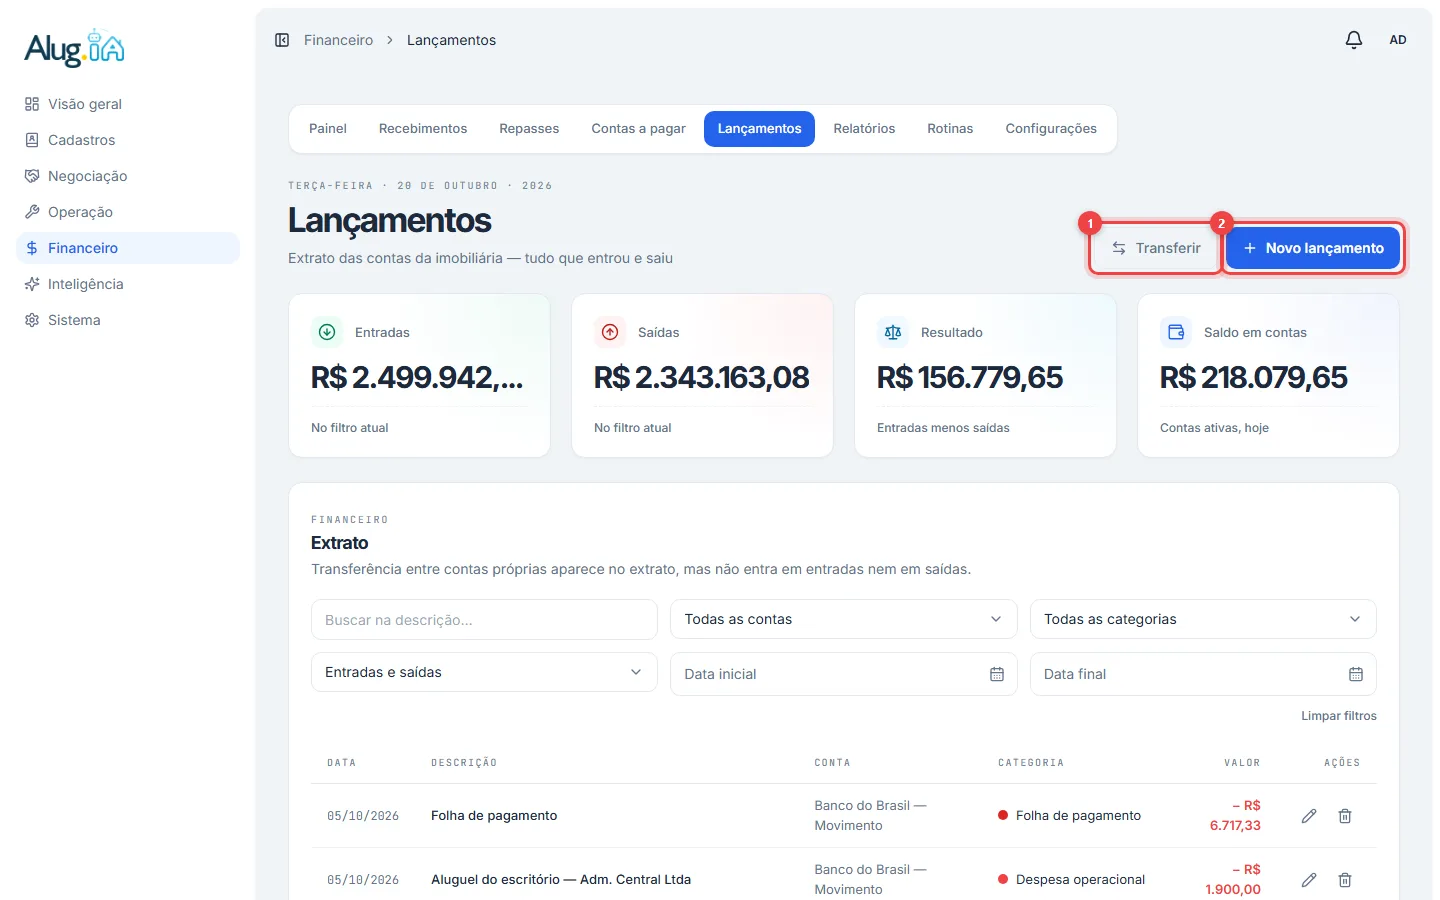Viewport: 1440px width, 900px height.
Task: Switch to the Repasses tab
Action: point(529,129)
